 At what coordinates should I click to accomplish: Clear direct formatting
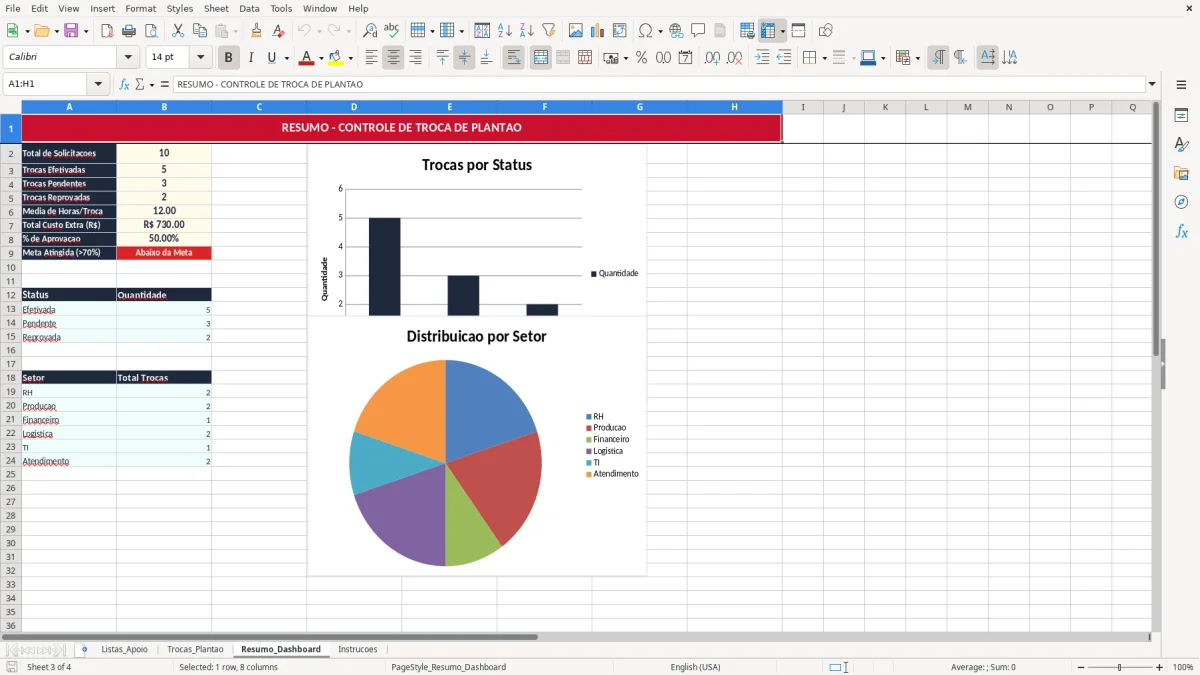(279, 30)
